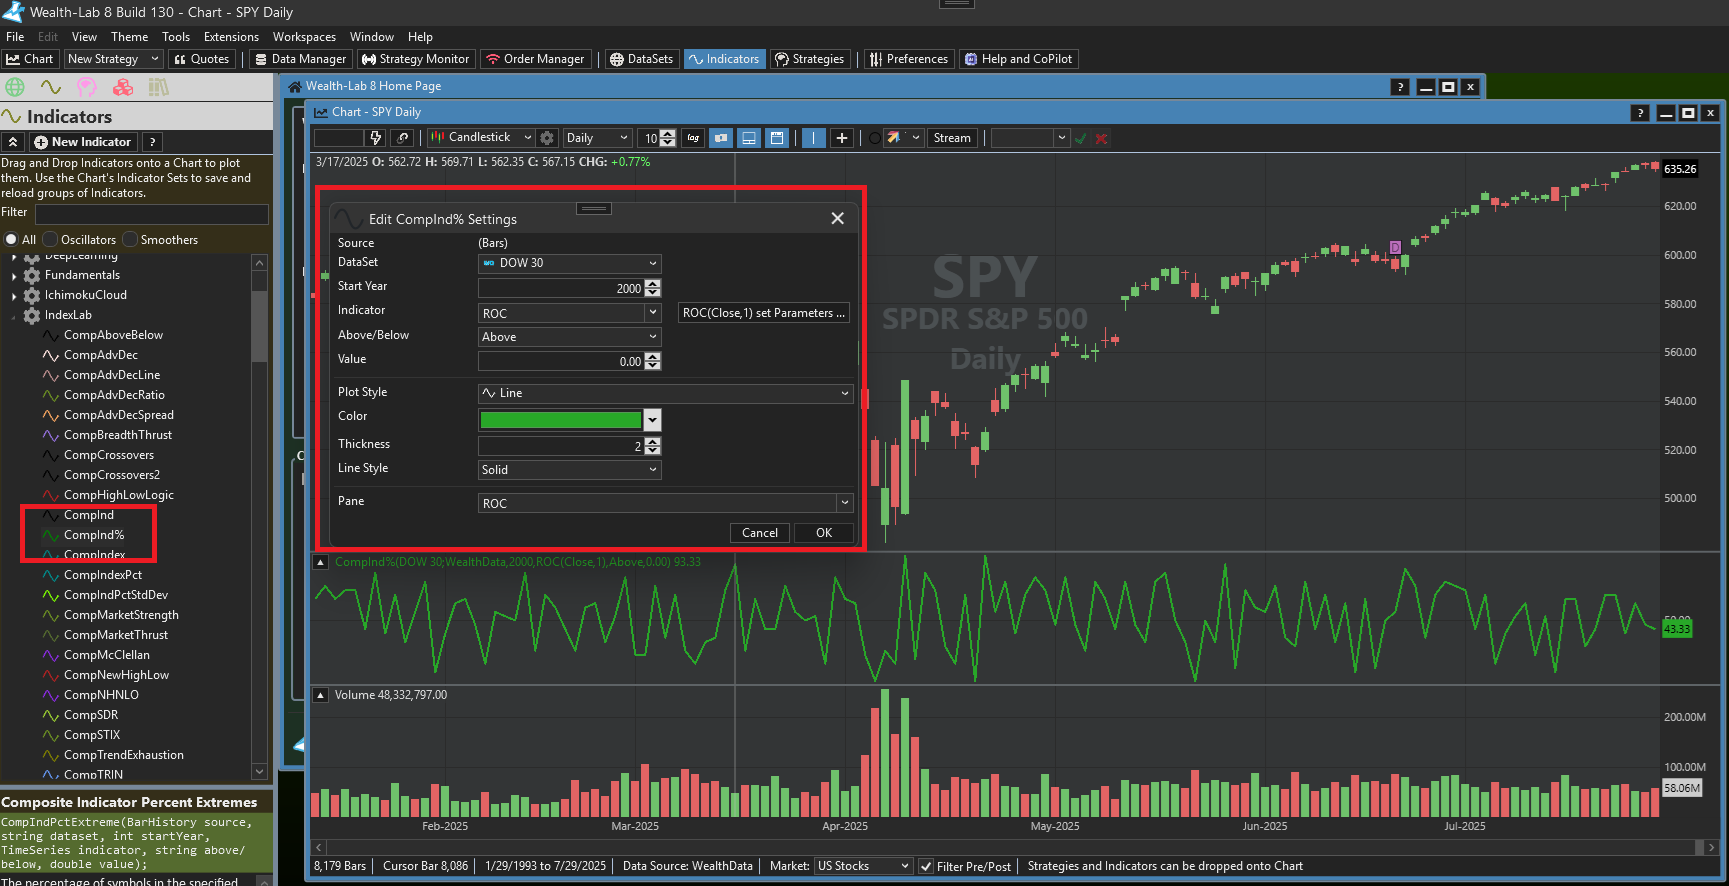Collapse the Volume pane triangle
The image size is (1729, 886).
pyautogui.click(x=321, y=695)
